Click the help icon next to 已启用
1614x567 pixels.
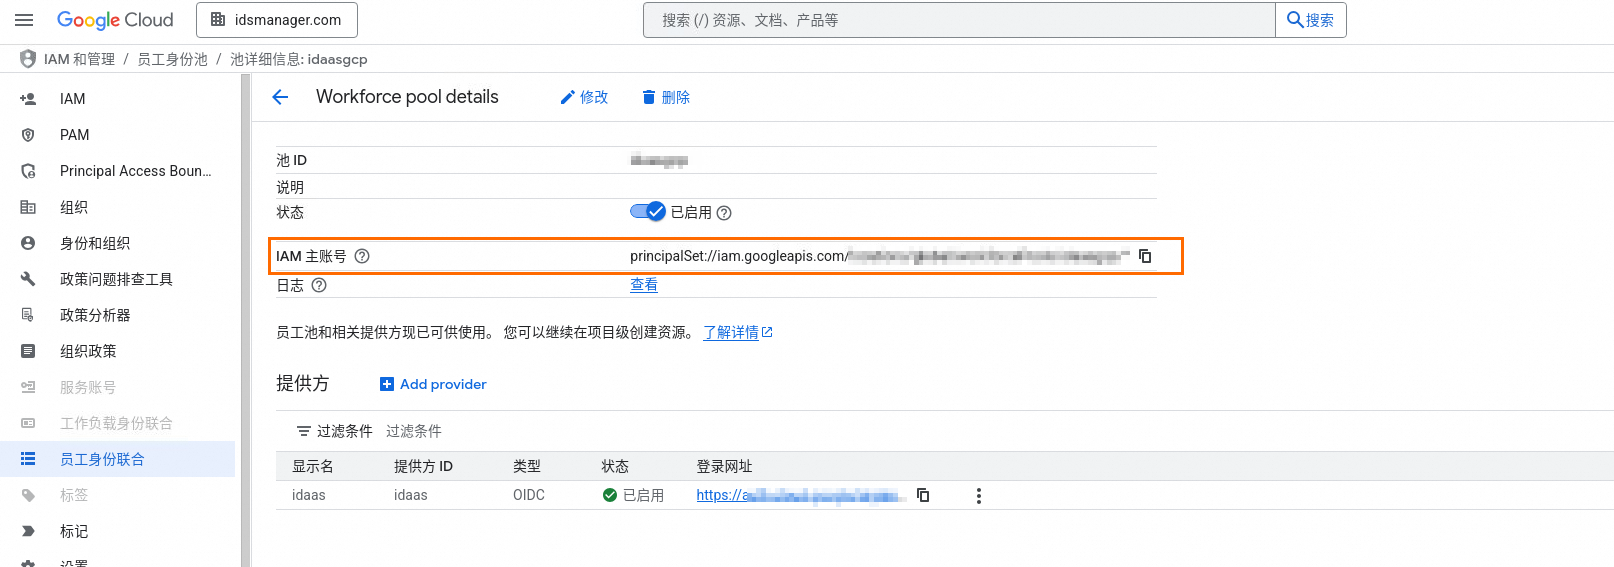(x=725, y=213)
